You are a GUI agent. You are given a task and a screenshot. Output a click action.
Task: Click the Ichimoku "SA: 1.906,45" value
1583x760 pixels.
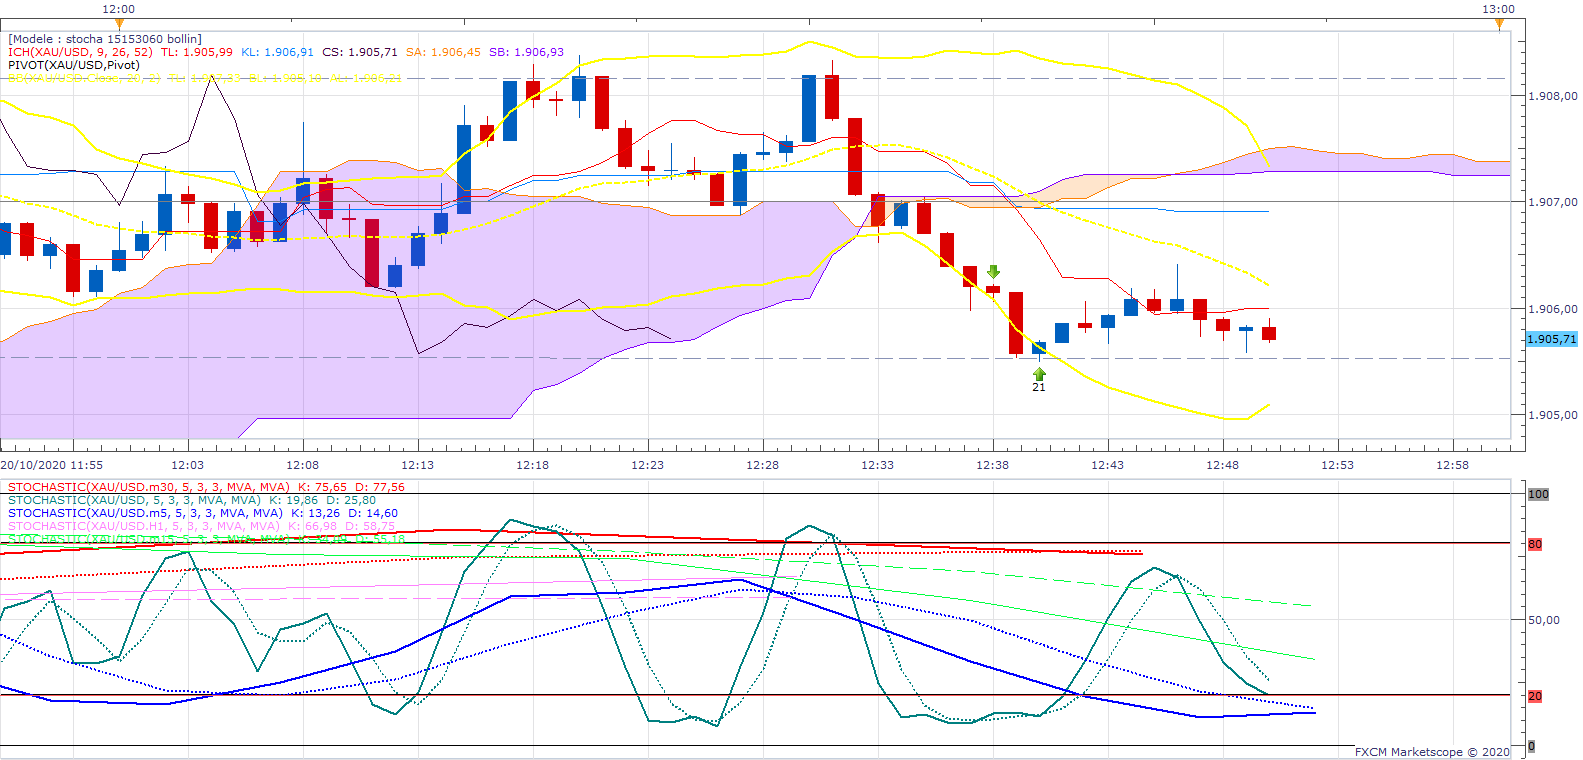click(443, 52)
